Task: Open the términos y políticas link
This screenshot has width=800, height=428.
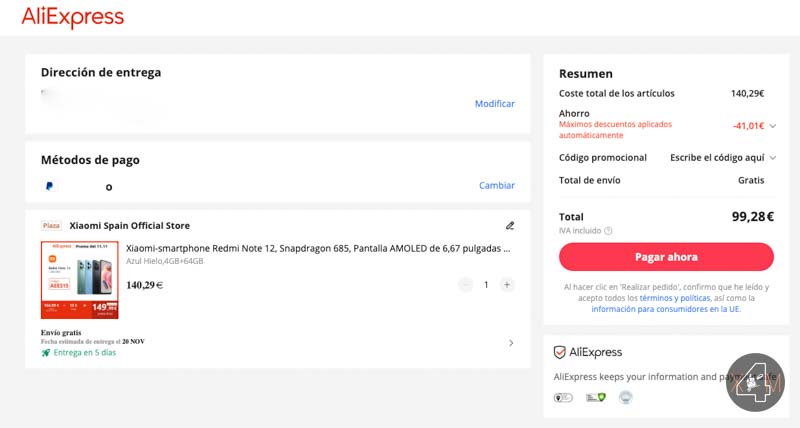Action: point(674,298)
